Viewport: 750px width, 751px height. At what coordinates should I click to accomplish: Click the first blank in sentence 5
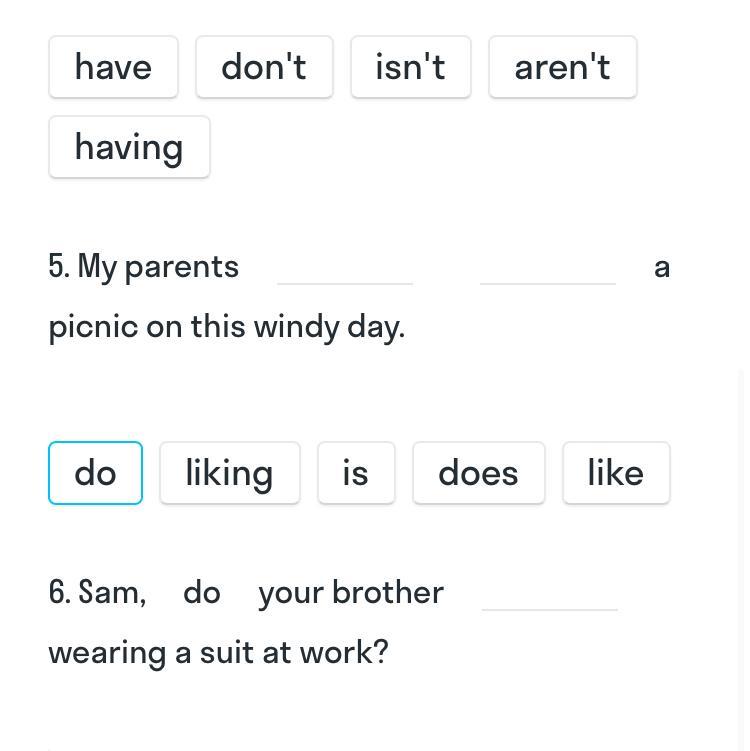[345, 268]
